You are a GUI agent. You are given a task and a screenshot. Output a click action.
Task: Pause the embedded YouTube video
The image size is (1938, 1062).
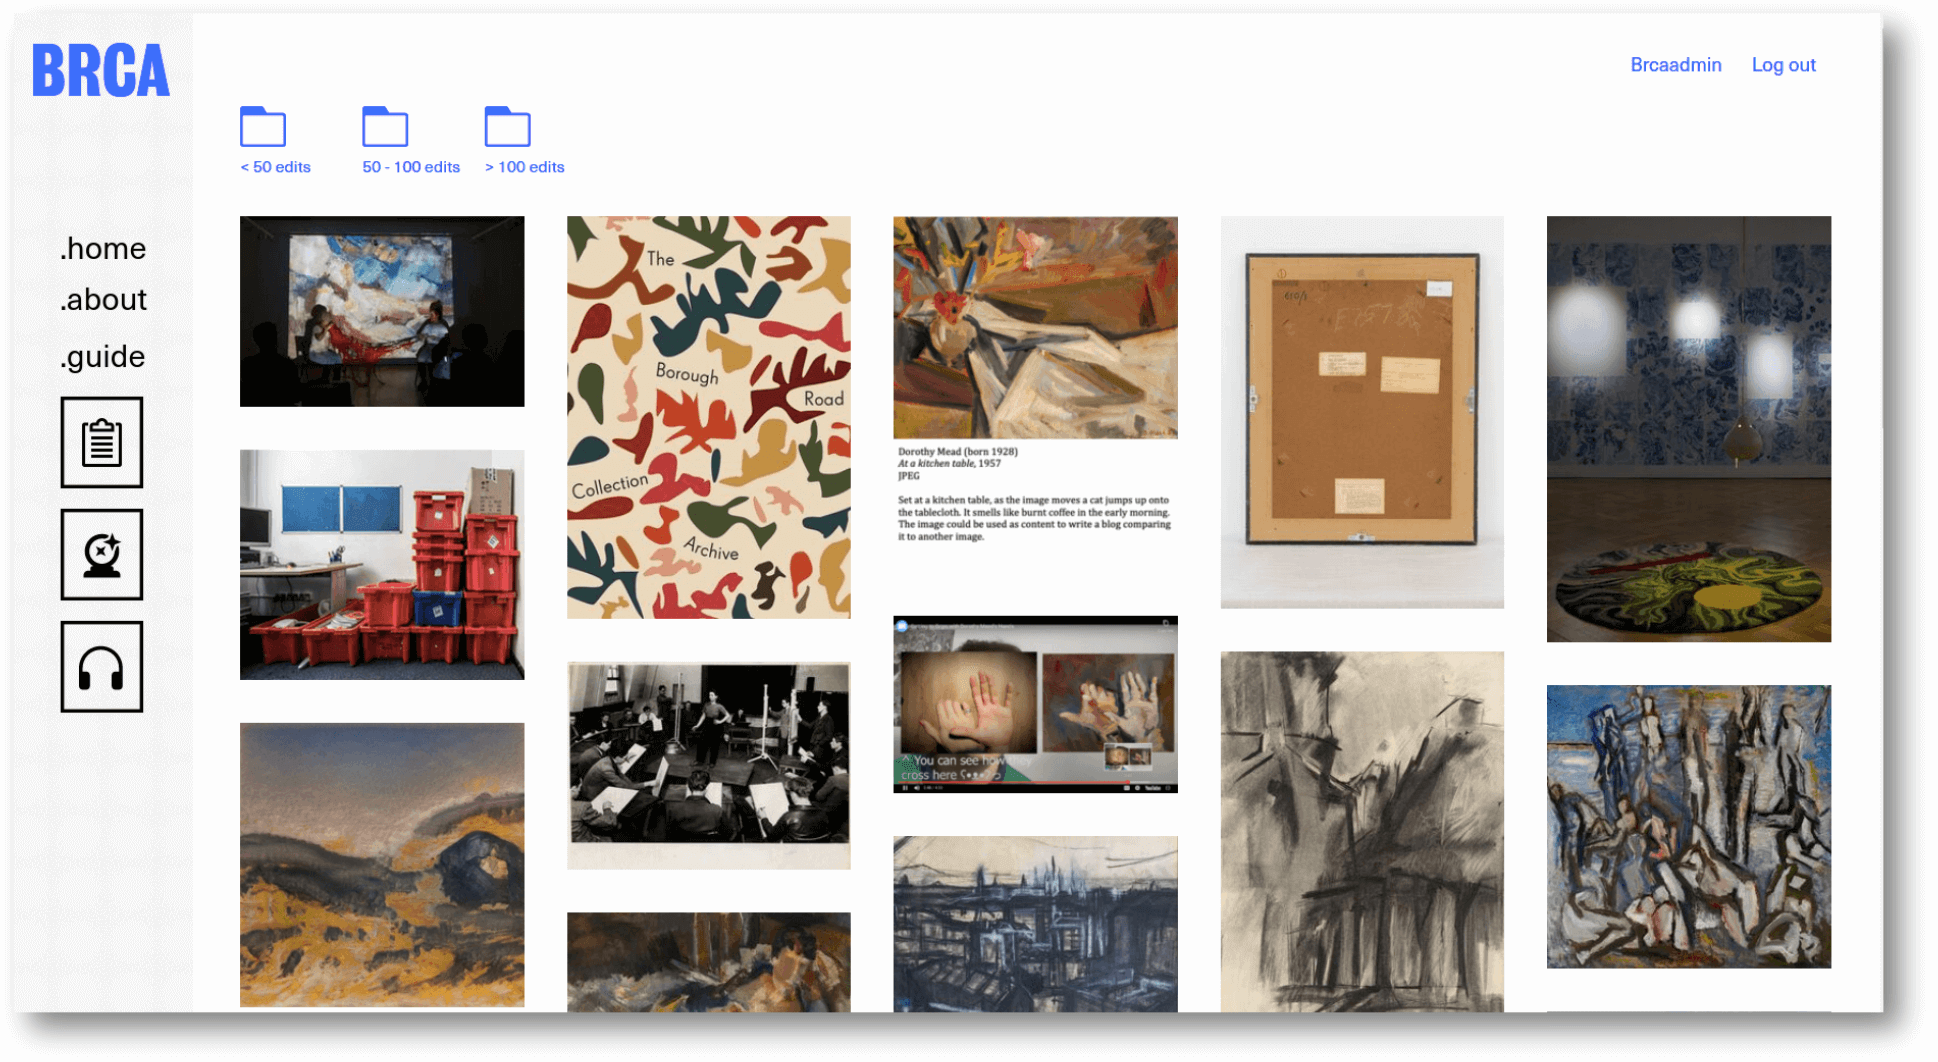point(906,787)
